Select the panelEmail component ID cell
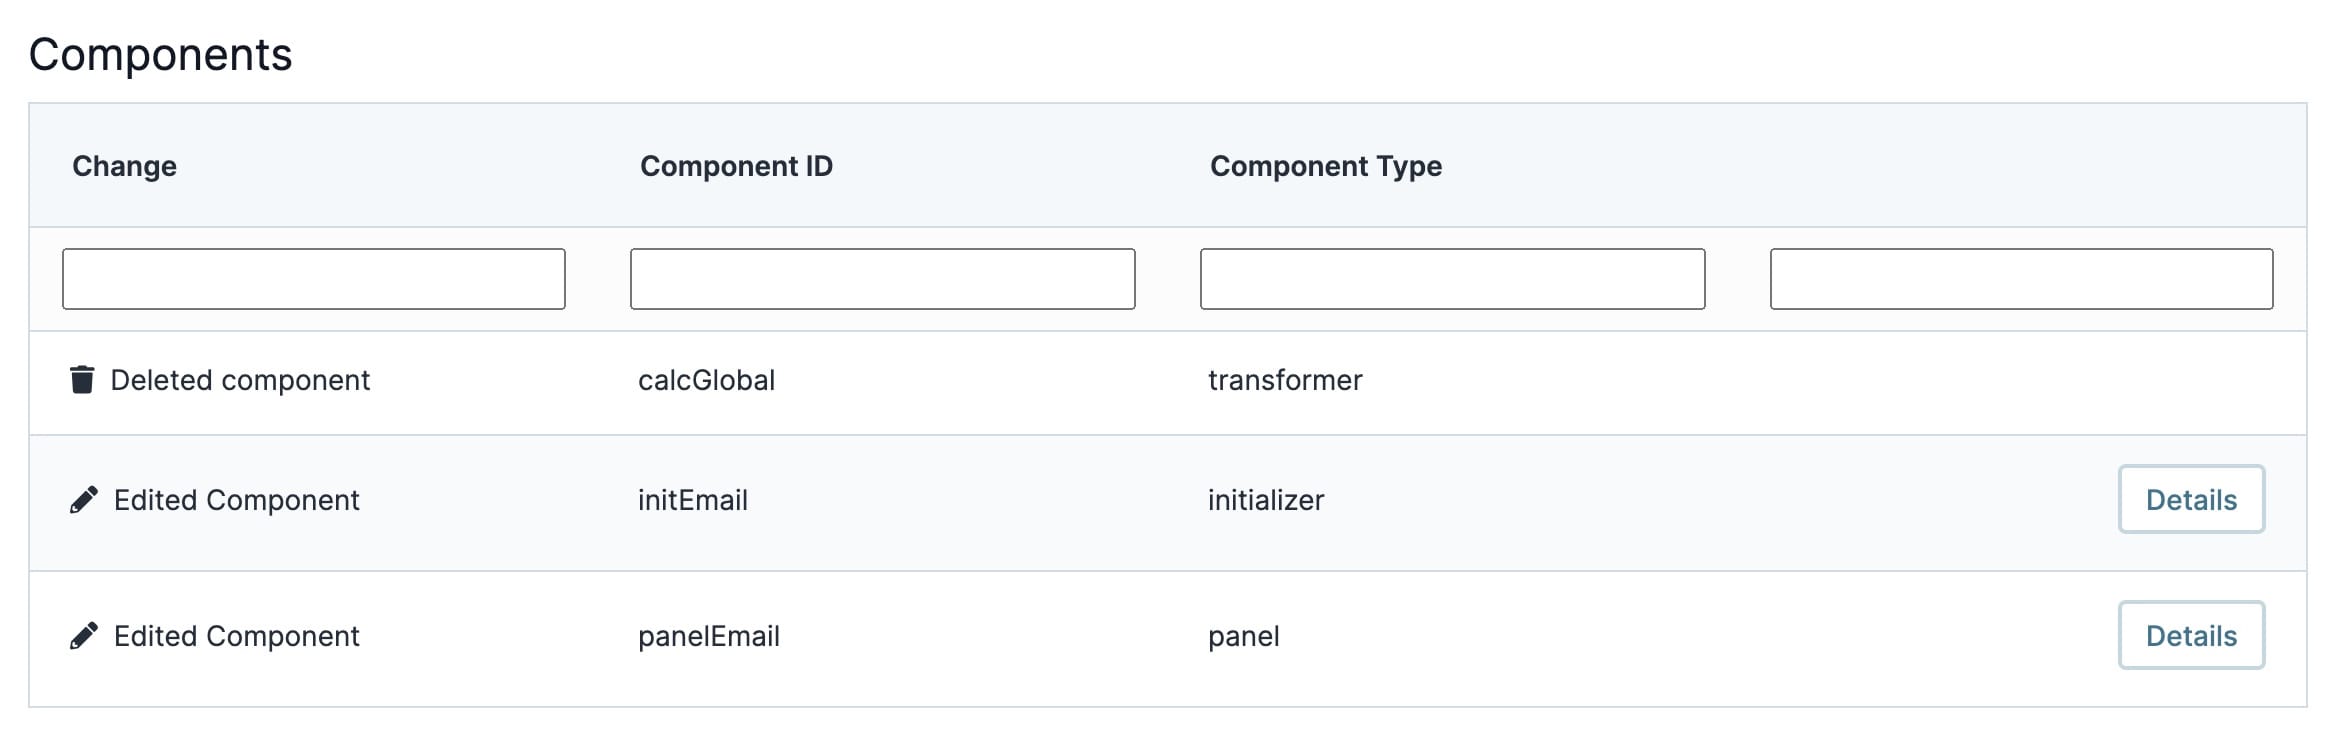The image size is (2330, 736). pyautogui.click(x=709, y=636)
